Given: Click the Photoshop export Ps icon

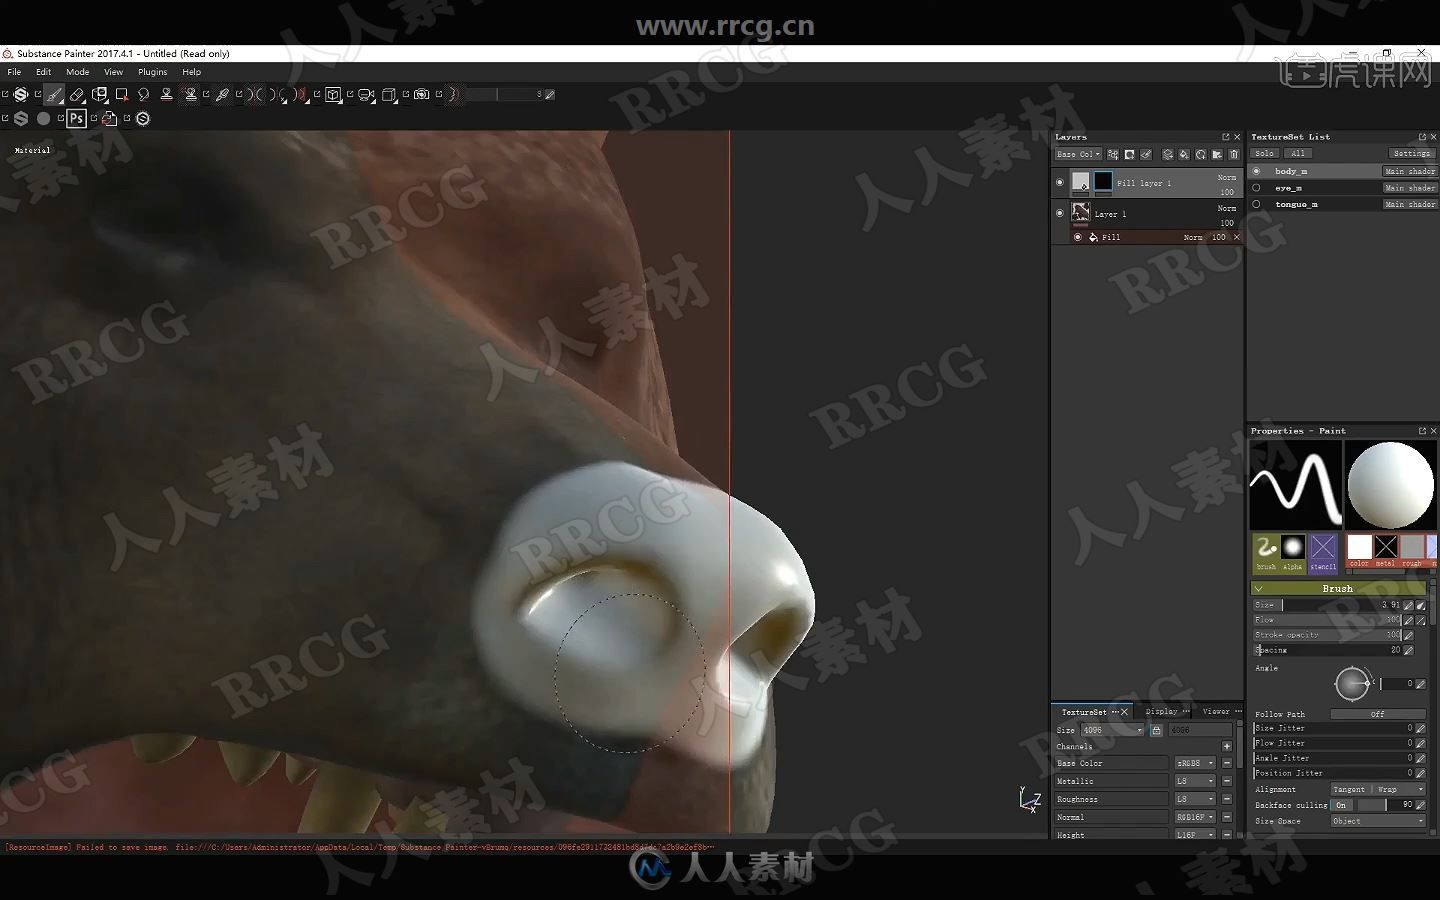Looking at the screenshot, I should coord(76,118).
